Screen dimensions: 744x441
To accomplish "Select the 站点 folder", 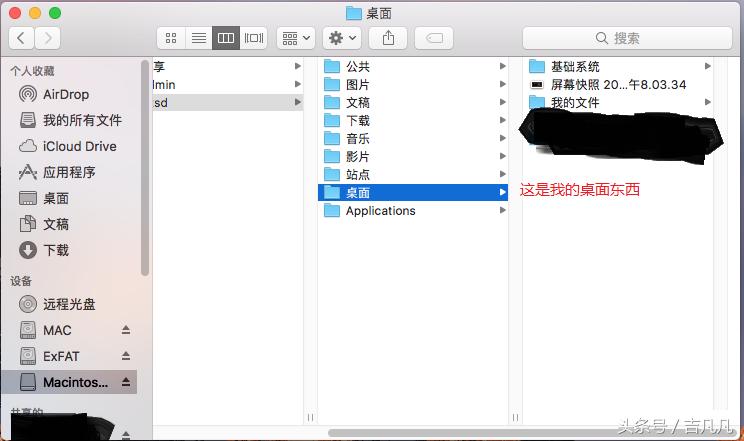I will tap(413, 175).
